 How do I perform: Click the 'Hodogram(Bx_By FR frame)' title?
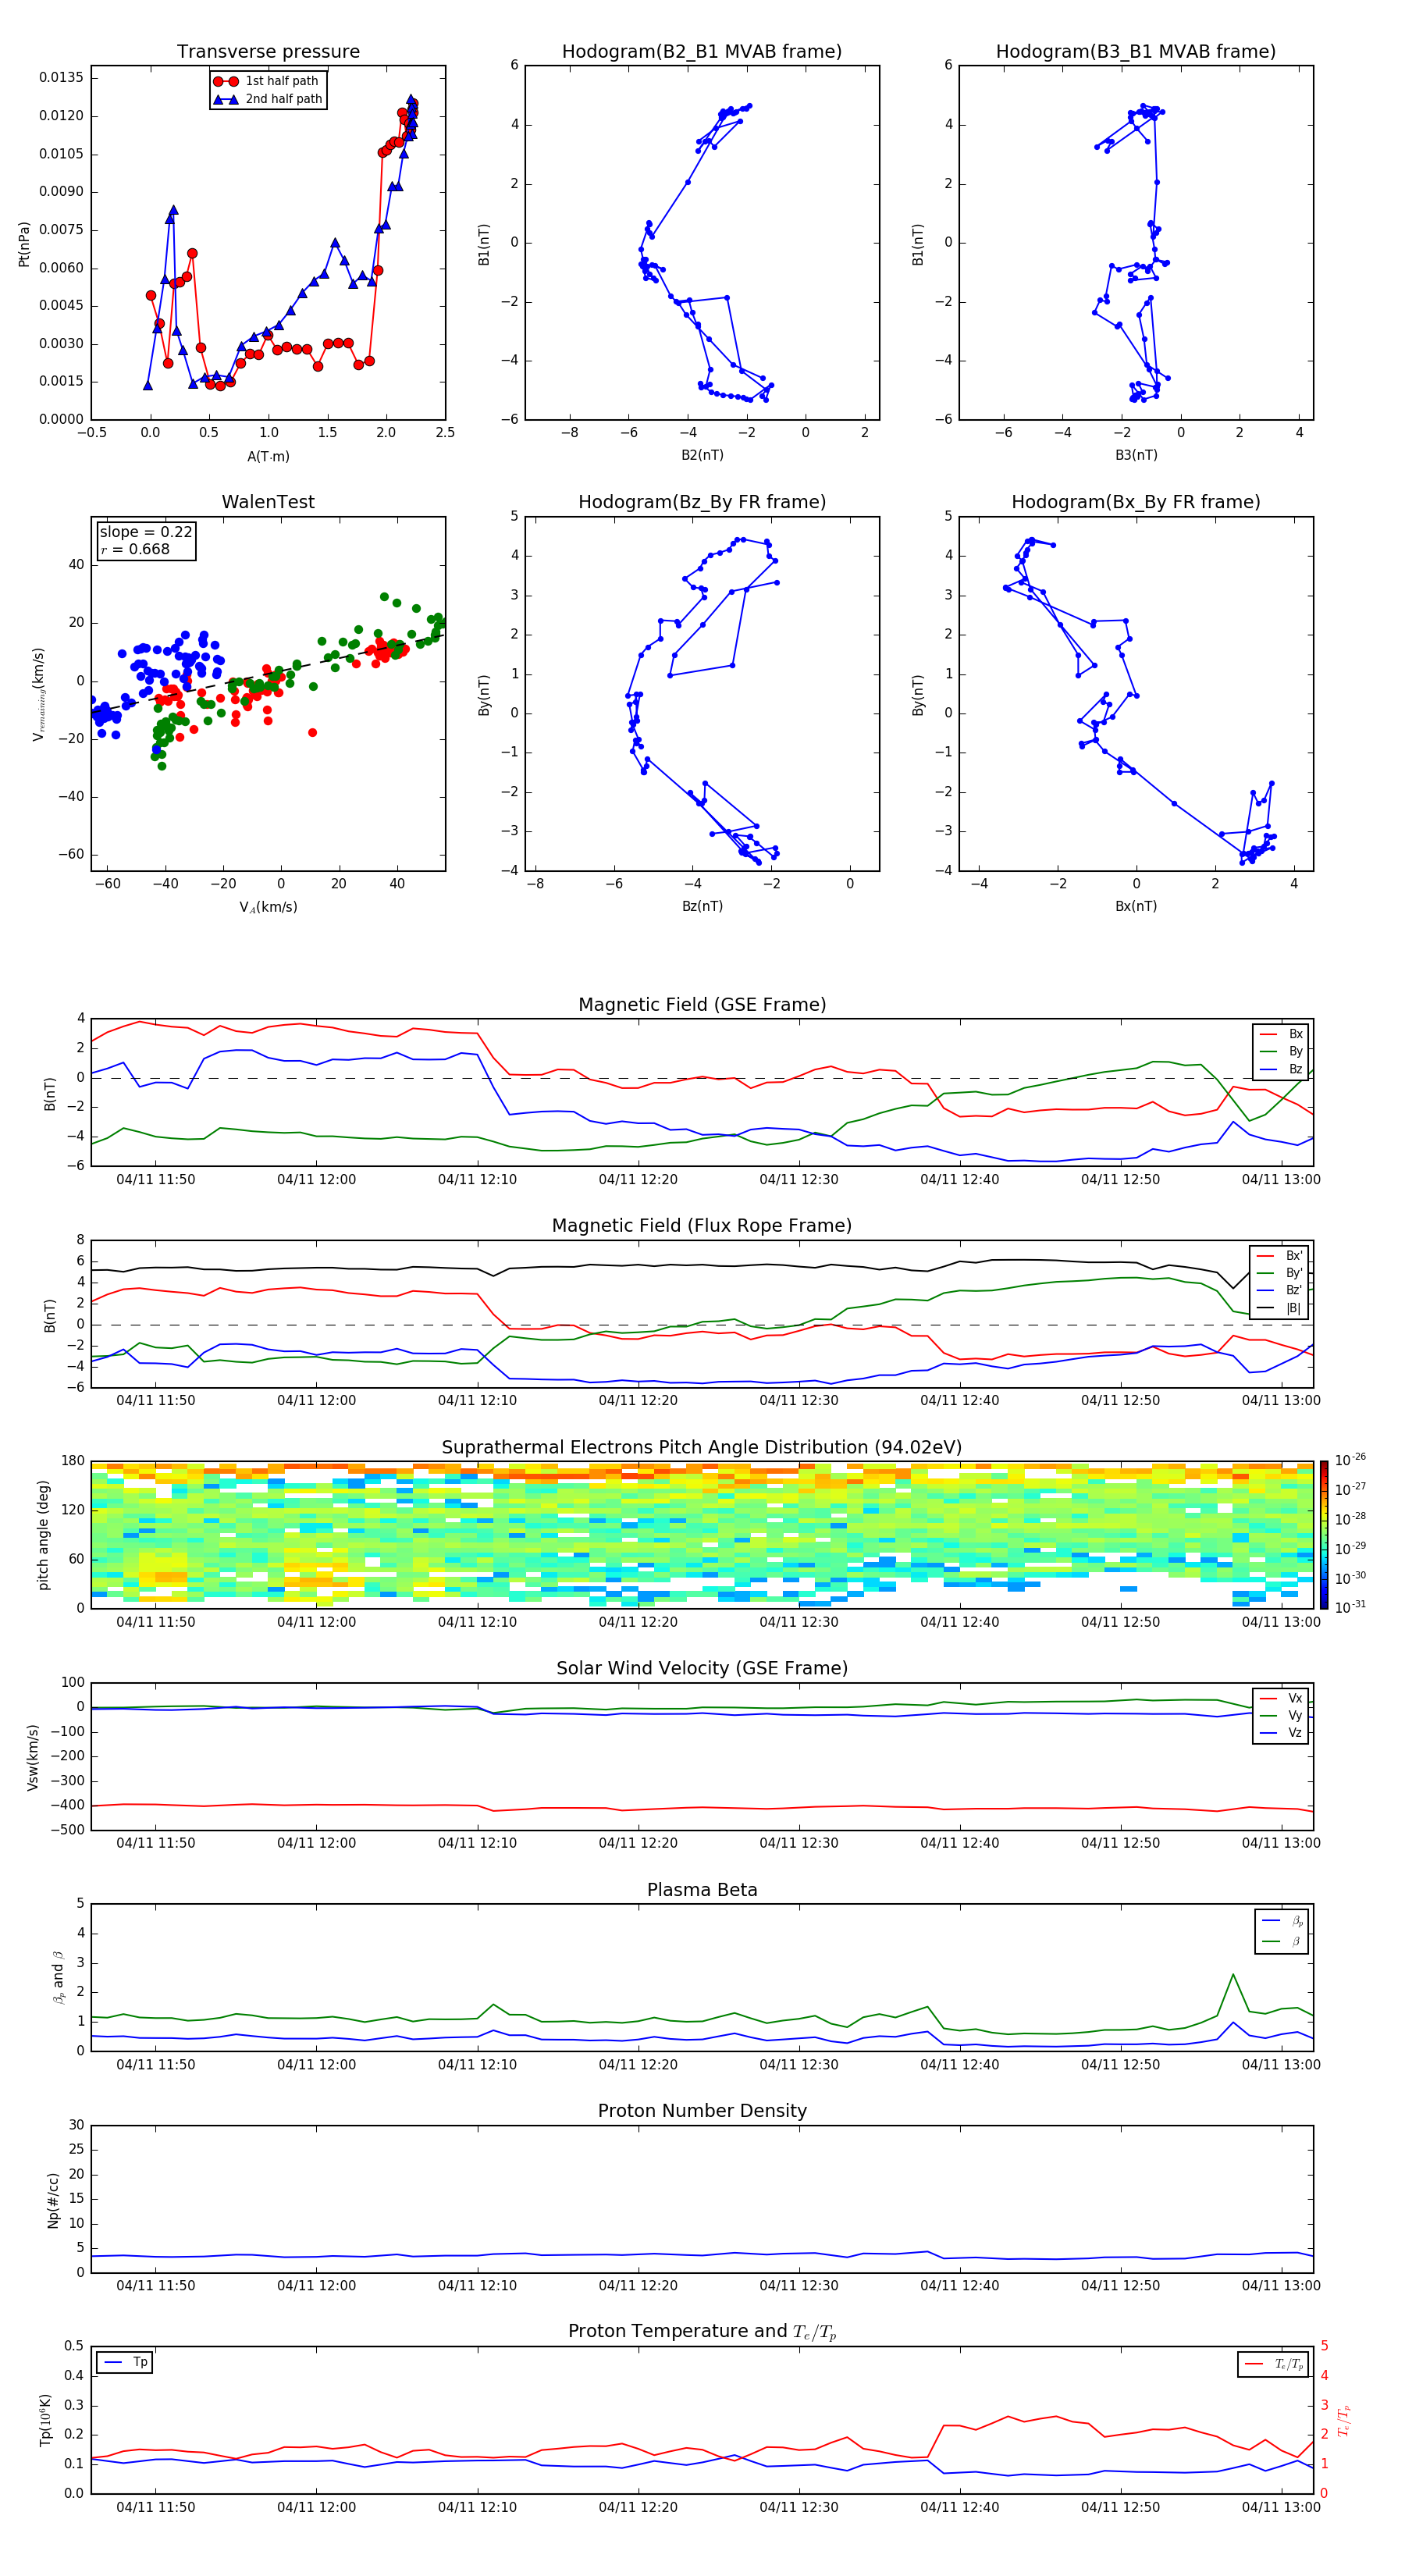pyautogui.click(x=1135, y=502)
